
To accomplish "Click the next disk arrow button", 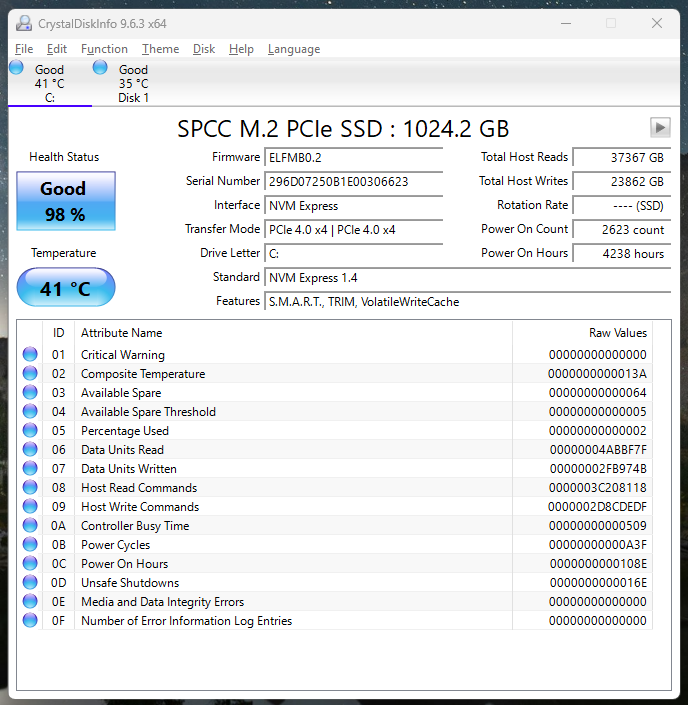I will 659,127.
